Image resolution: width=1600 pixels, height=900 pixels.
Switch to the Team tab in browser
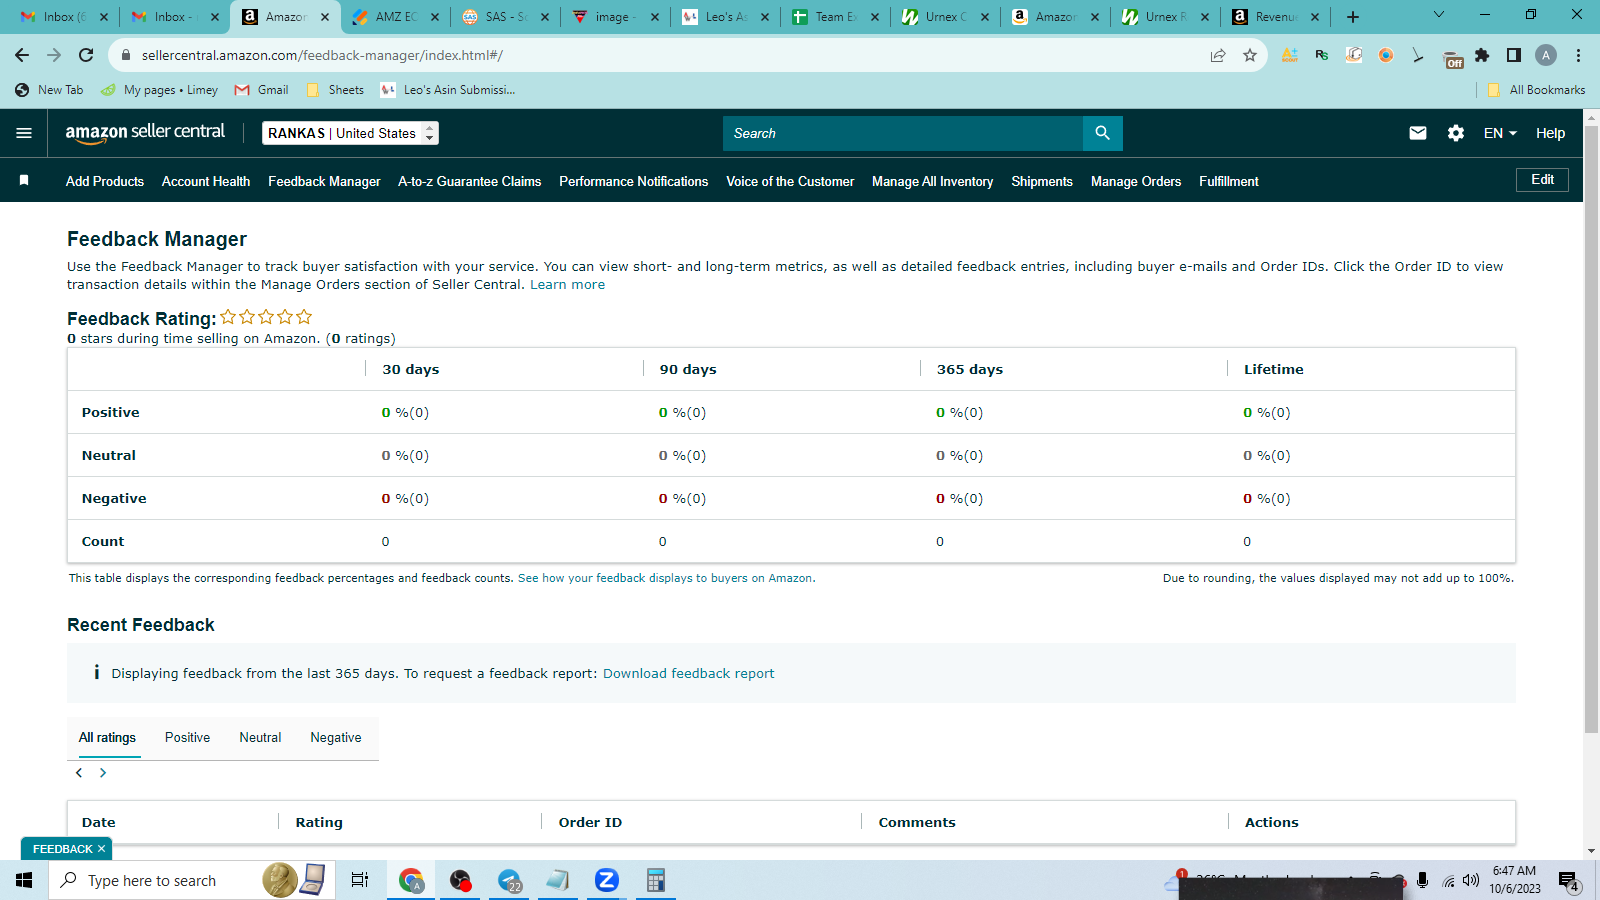pos(836,17)
